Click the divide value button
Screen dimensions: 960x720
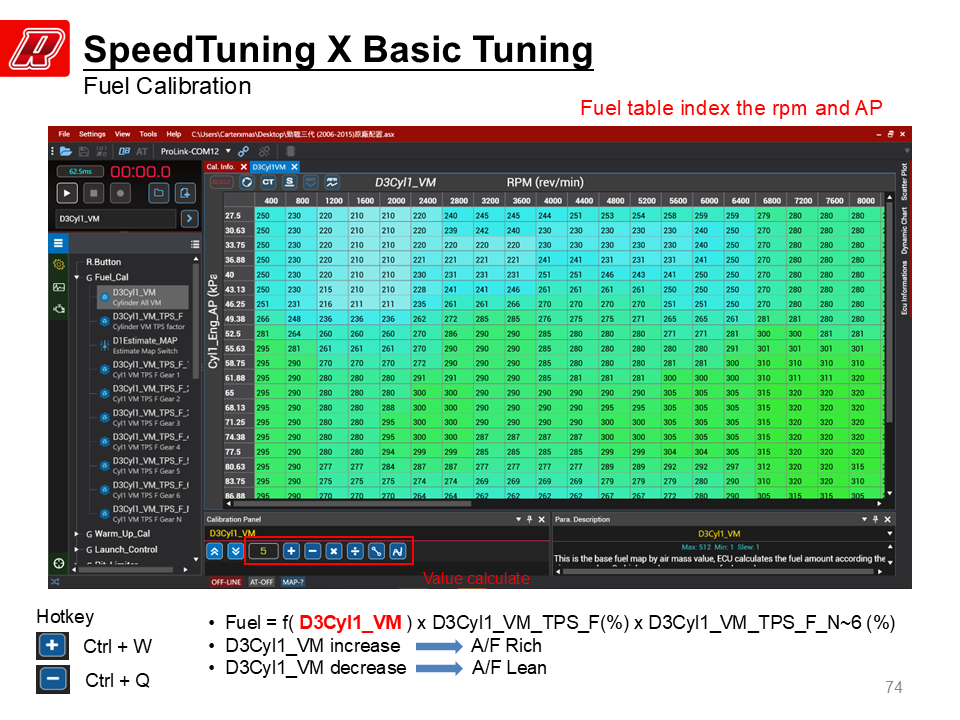click(355, 551)
